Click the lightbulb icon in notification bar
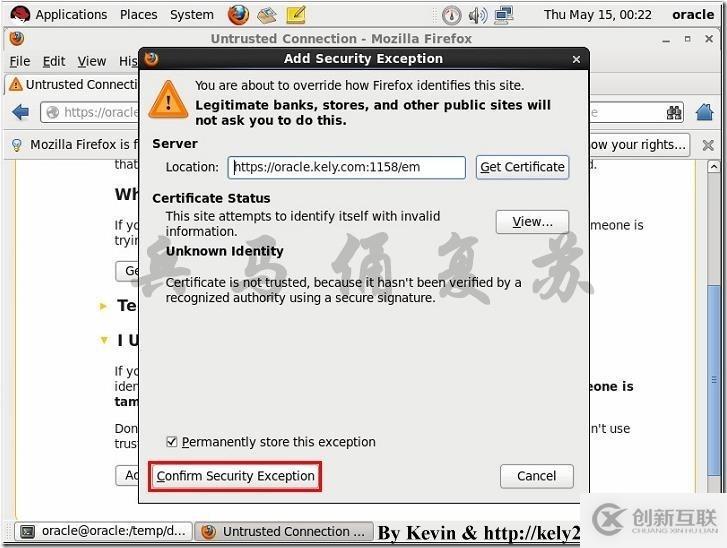727x548 pixels. coord(17,145)
